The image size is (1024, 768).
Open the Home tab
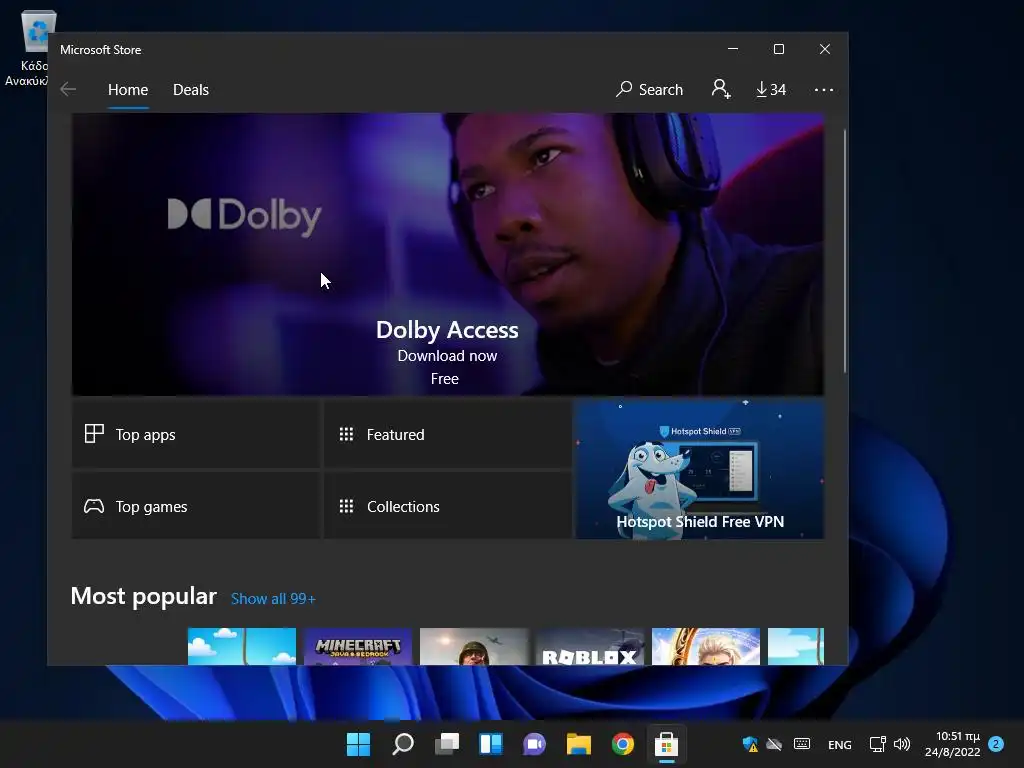pos(128,89)
